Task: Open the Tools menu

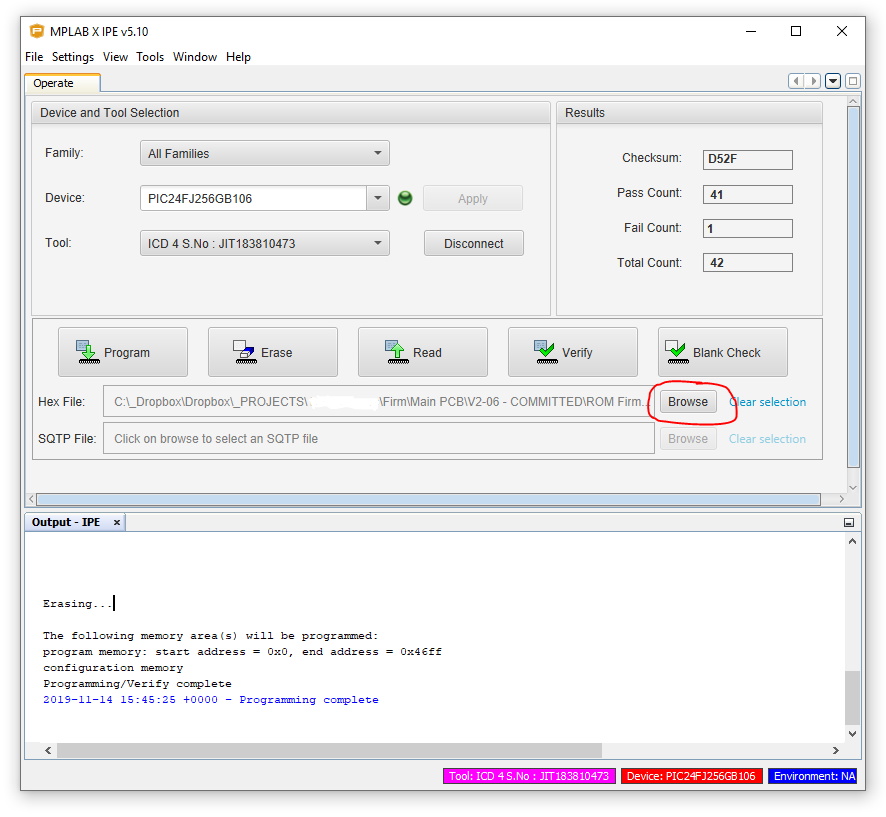Action: click(x=150, y=57)
